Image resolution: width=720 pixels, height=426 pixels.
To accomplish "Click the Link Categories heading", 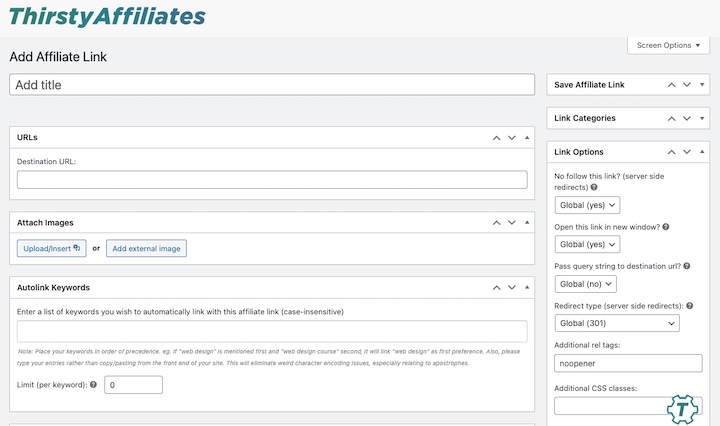I will click(x=585, y=118).
